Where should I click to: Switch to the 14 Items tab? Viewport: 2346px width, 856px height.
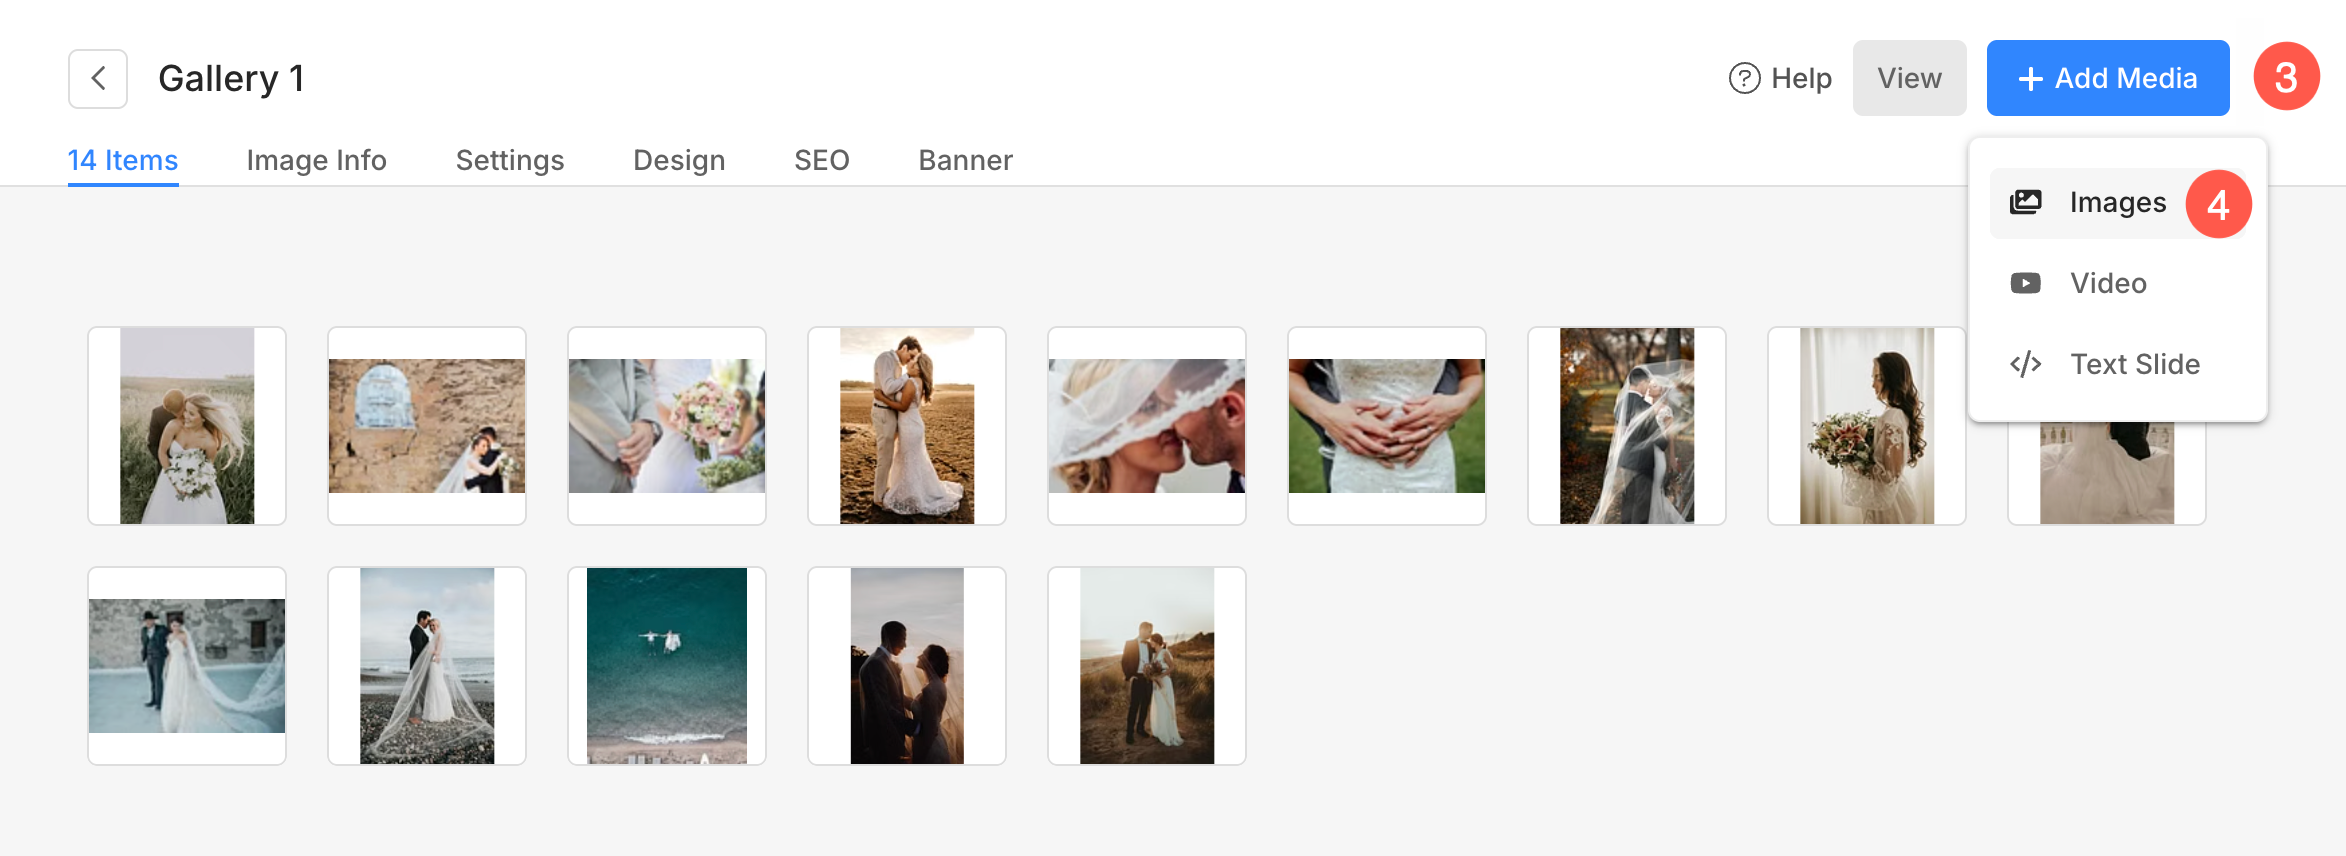[123, 160]
